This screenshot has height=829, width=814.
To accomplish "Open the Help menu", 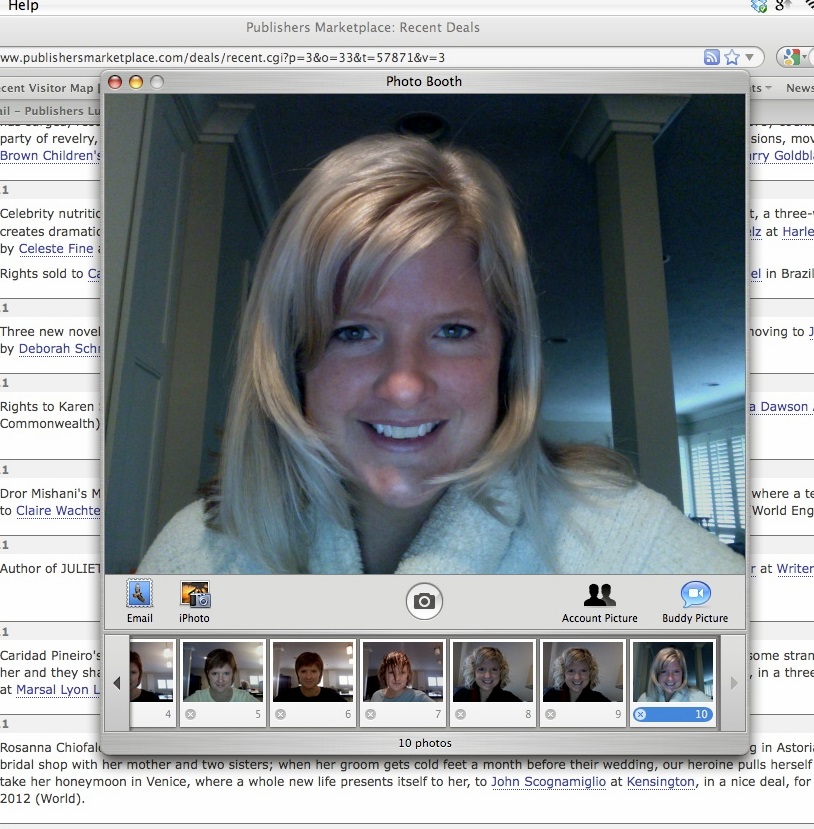I will 23,6.
